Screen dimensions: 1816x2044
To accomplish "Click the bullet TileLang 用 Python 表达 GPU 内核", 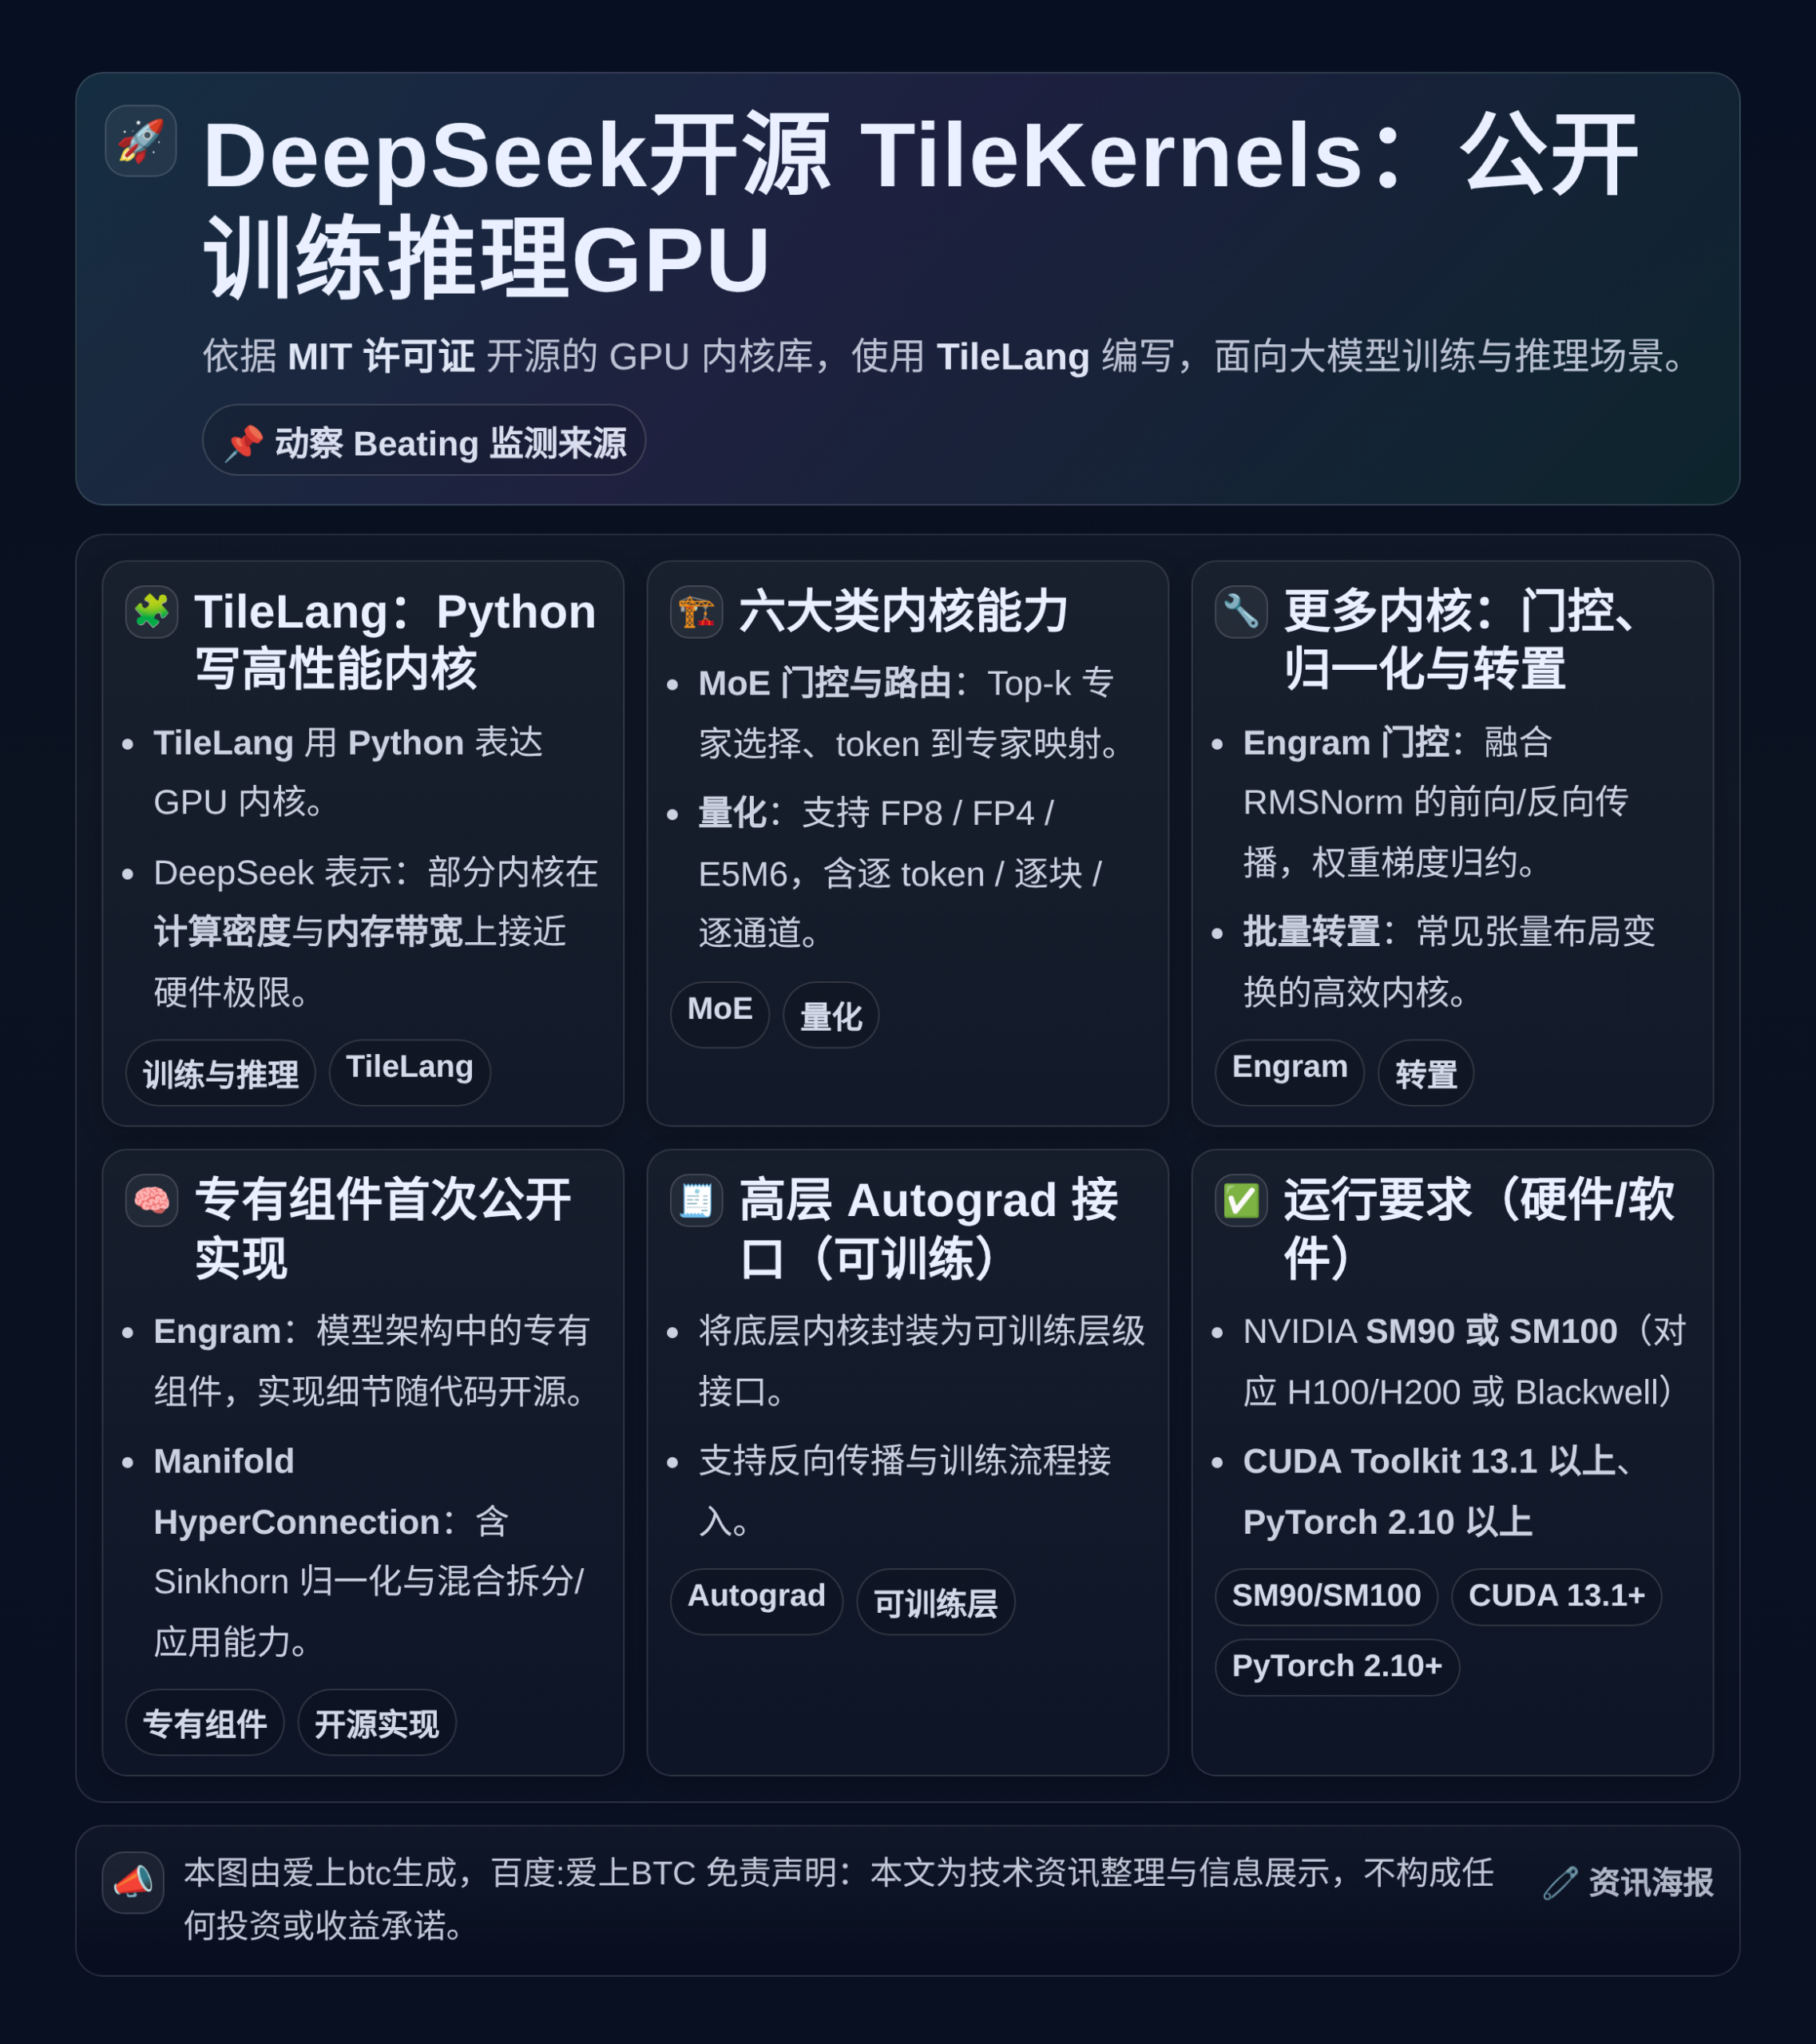I will click(x=348, y=772).
